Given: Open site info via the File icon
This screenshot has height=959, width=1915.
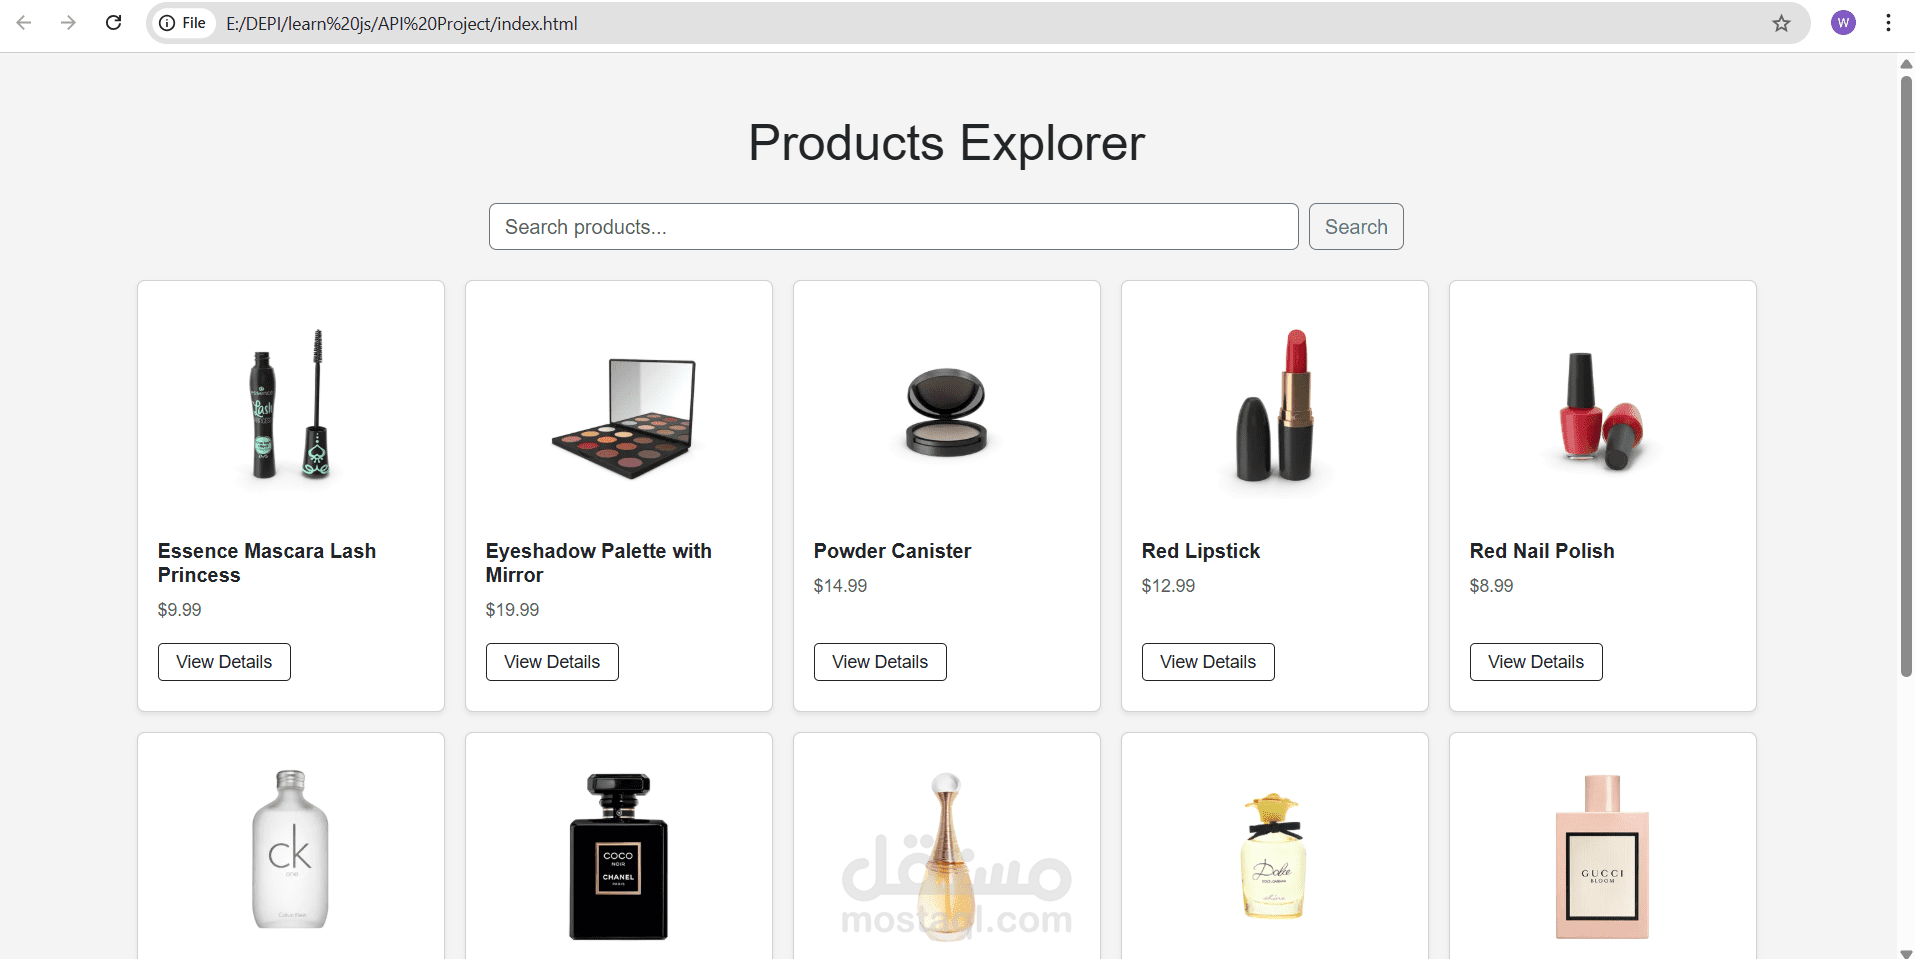Looking at the screenshot, I should click(183, 23).
